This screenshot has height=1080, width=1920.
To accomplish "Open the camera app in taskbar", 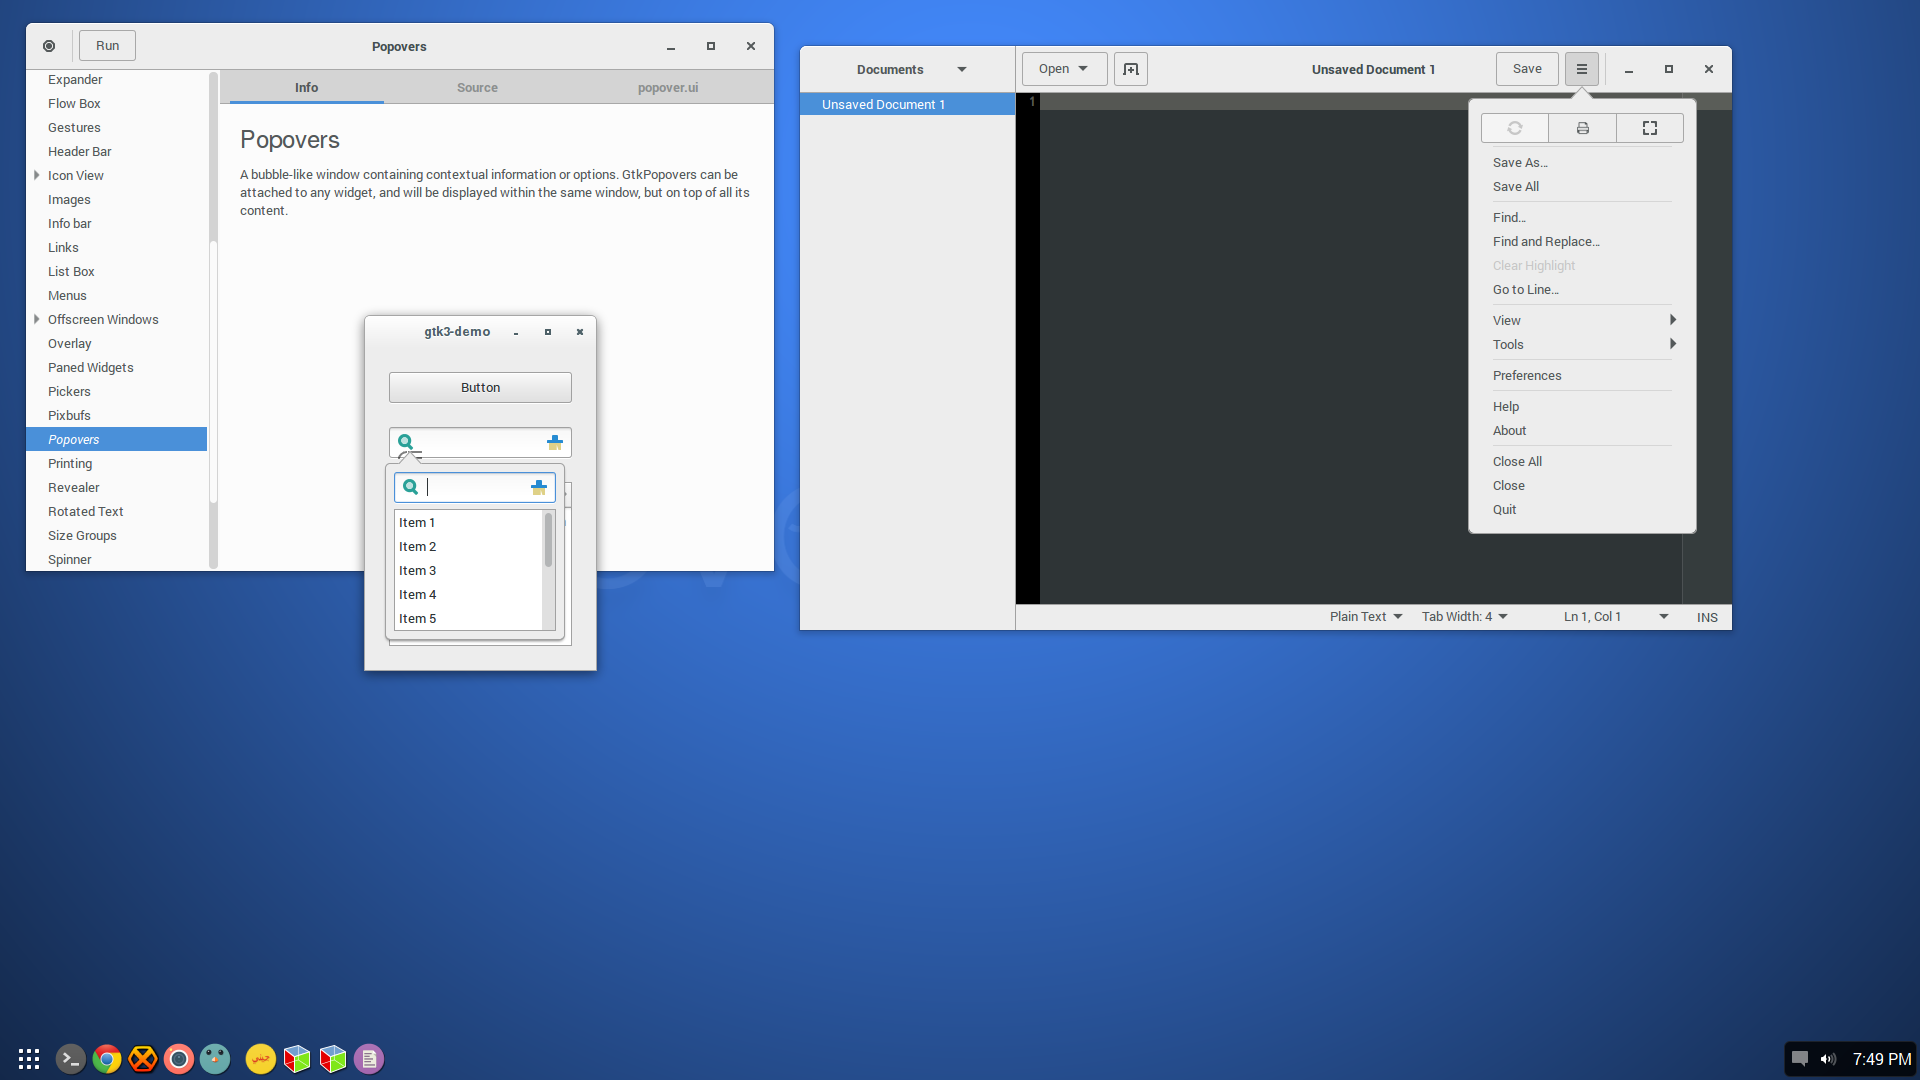I will click(x=179, y=1059).
